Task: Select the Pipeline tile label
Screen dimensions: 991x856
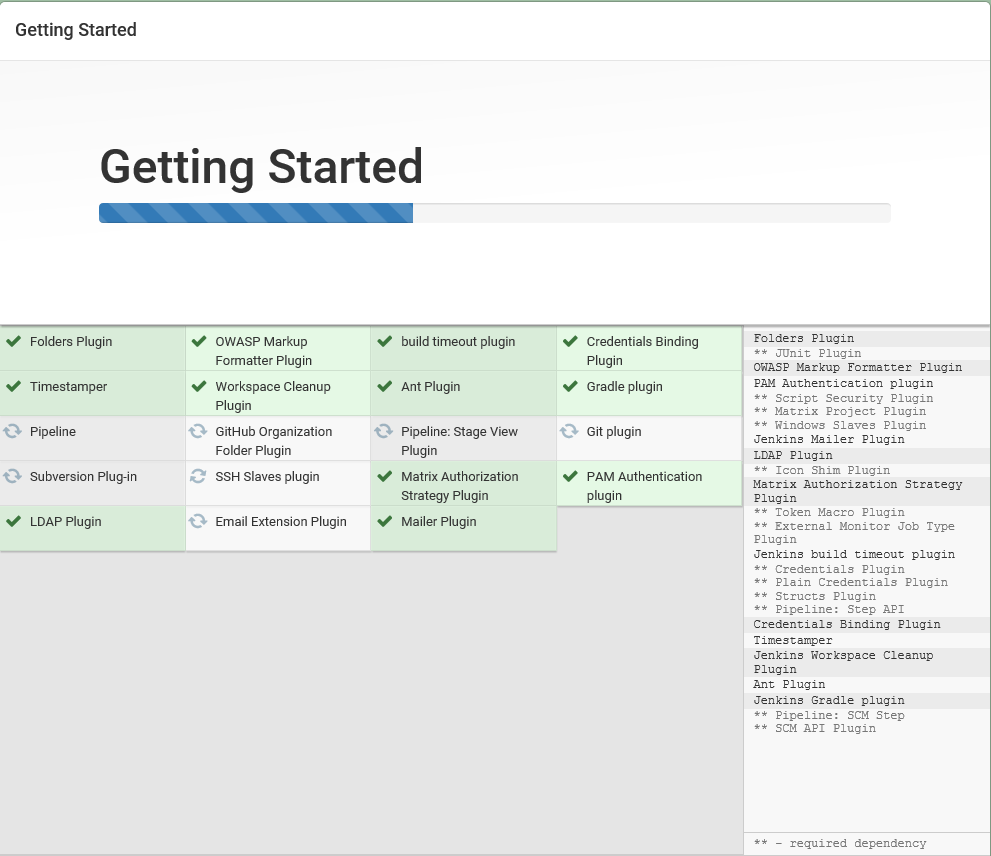Action: tap(52, 431)
